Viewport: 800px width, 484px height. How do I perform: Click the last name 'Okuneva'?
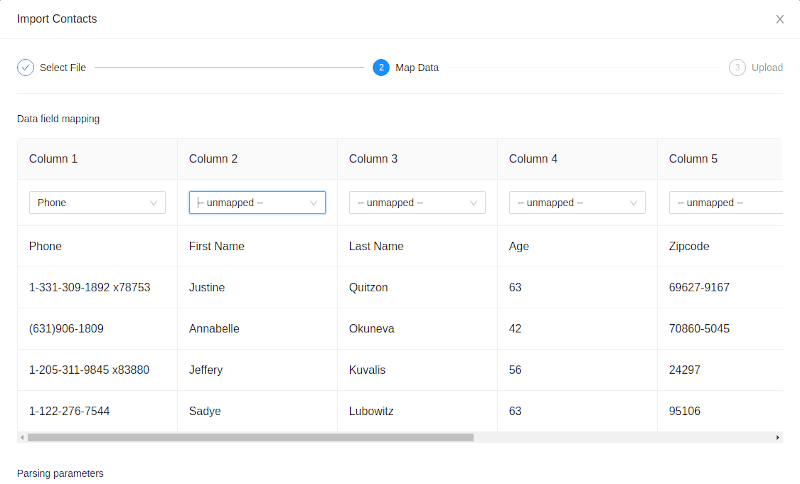point(371,328)
